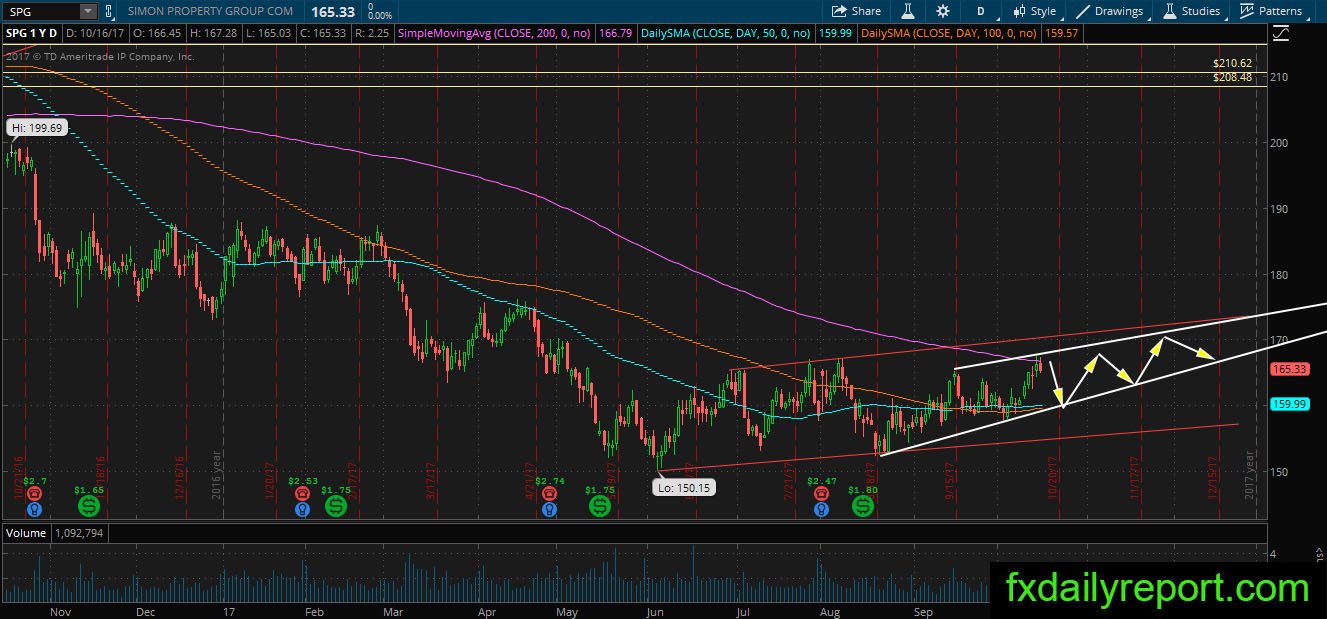Viewport: 1327px width, 619px height.
Task: Click the H: 167.28 high value
Action: pos(213,33)
